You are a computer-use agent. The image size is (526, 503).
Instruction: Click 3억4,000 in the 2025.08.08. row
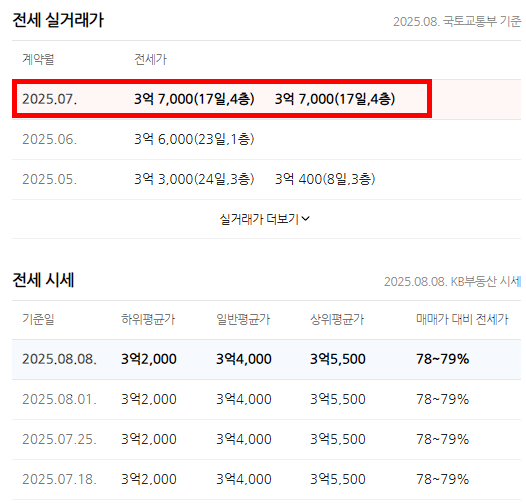point(244,359)
